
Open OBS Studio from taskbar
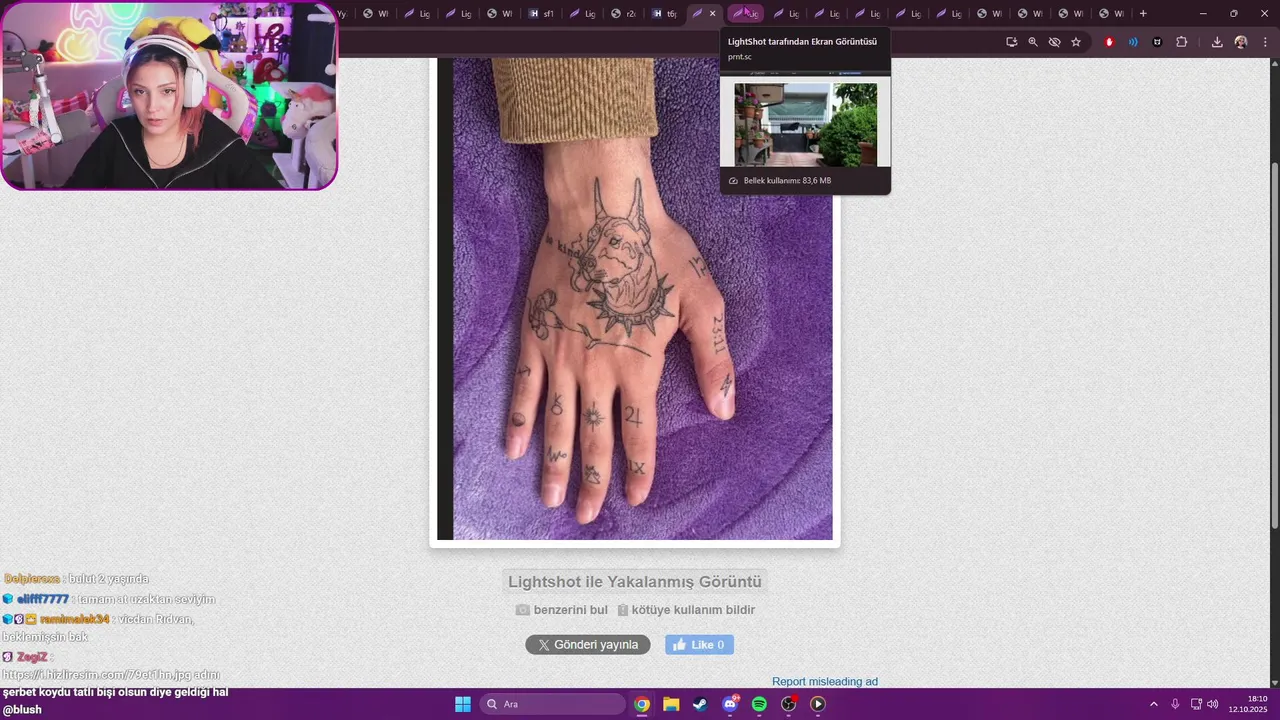coord(789,704)
